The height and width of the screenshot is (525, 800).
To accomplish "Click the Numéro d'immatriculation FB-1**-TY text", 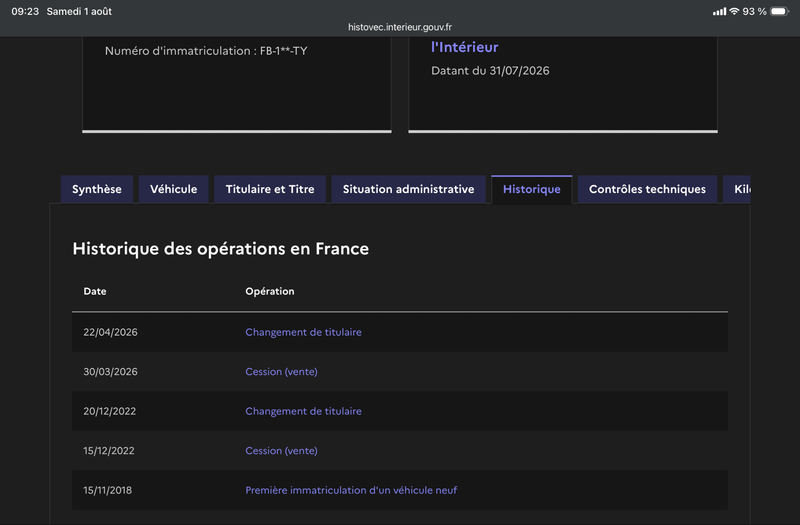I will (x=206, y=51).
